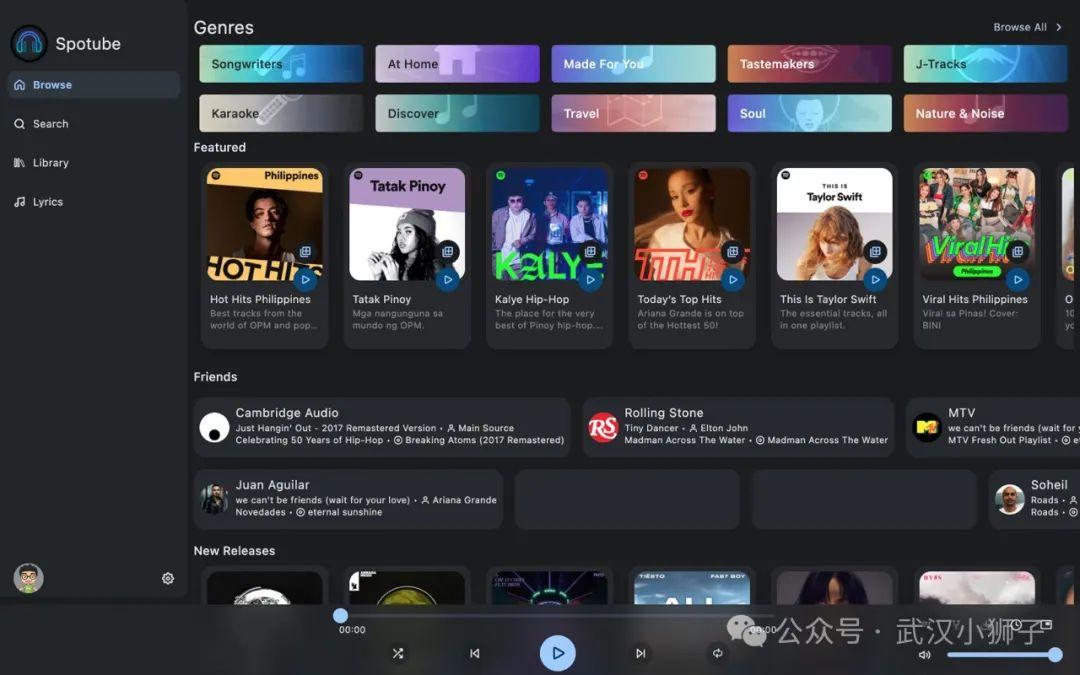1080x675 pixels.
Task: Play the Hot Hits Philippines playlist
Action: (307, 280)
